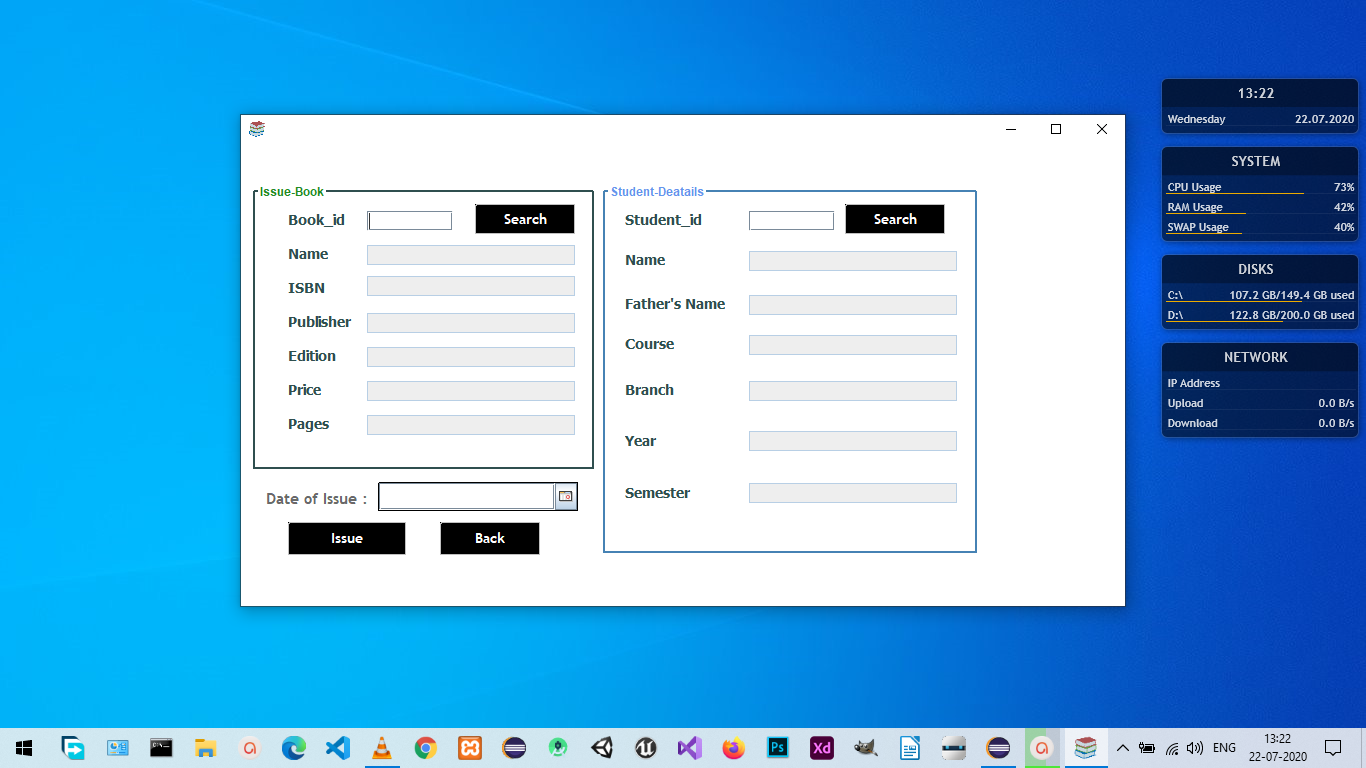Image resolution: width=1366 pixels, height=768 pixels.
Task: Focus the Student_id input field
Action: [791, 221]
